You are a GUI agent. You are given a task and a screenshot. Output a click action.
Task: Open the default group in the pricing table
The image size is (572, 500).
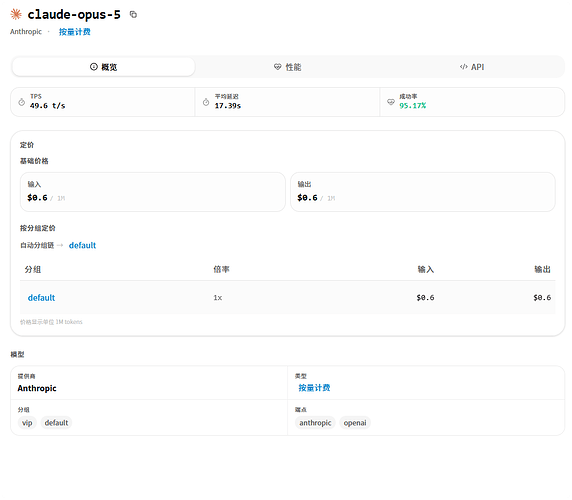tap(41, 298)
